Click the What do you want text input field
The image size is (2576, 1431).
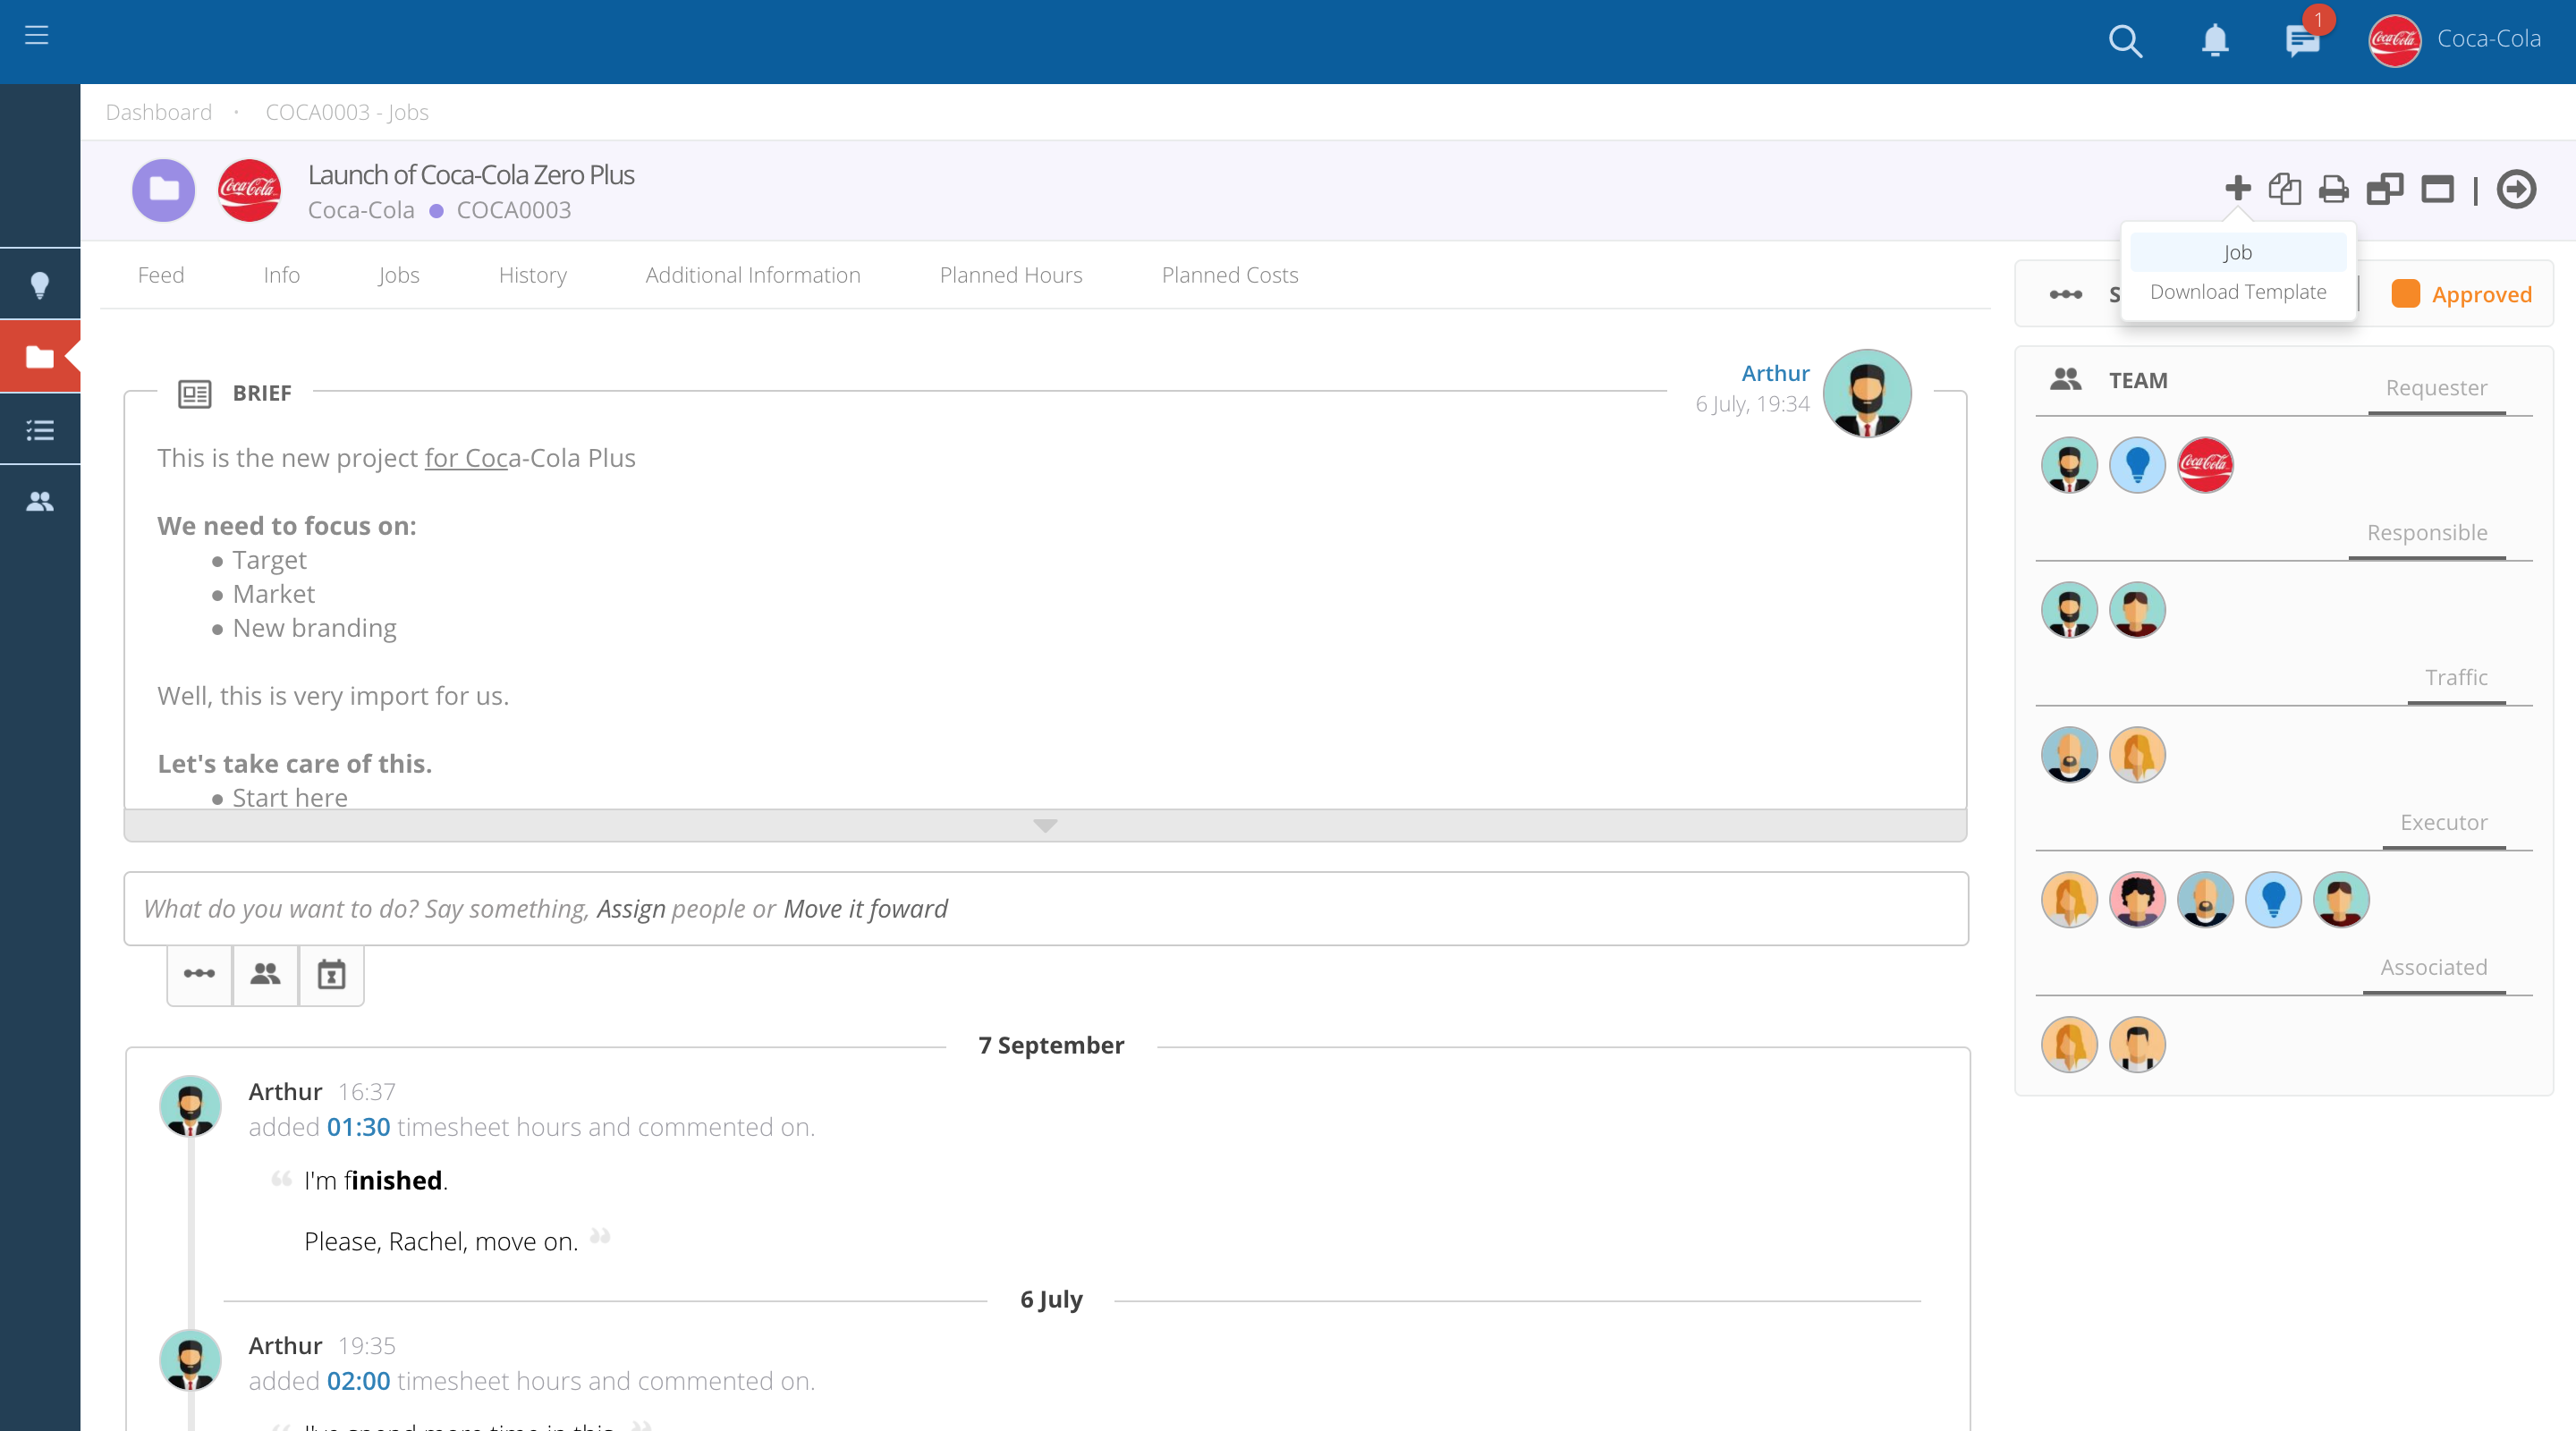pyautogui.click(x=1048, y=908)
